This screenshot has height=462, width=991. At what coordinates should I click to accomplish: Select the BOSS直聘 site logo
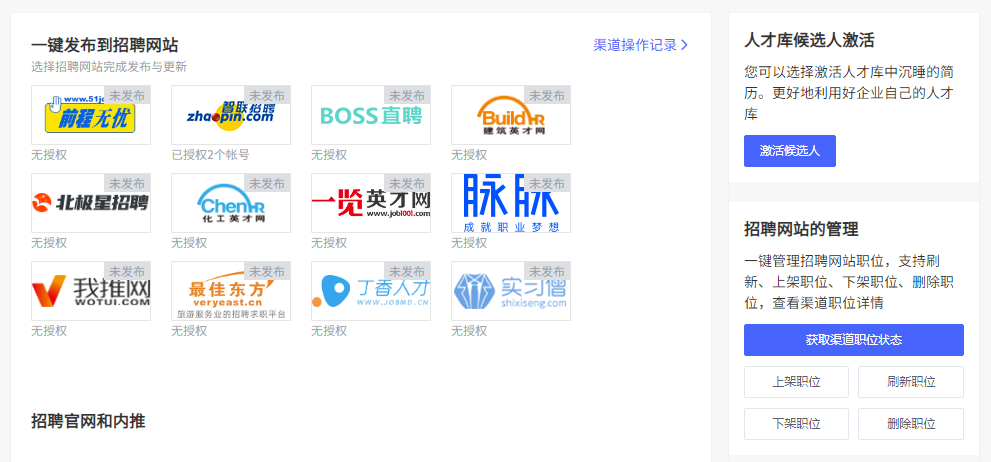[371, 115]
